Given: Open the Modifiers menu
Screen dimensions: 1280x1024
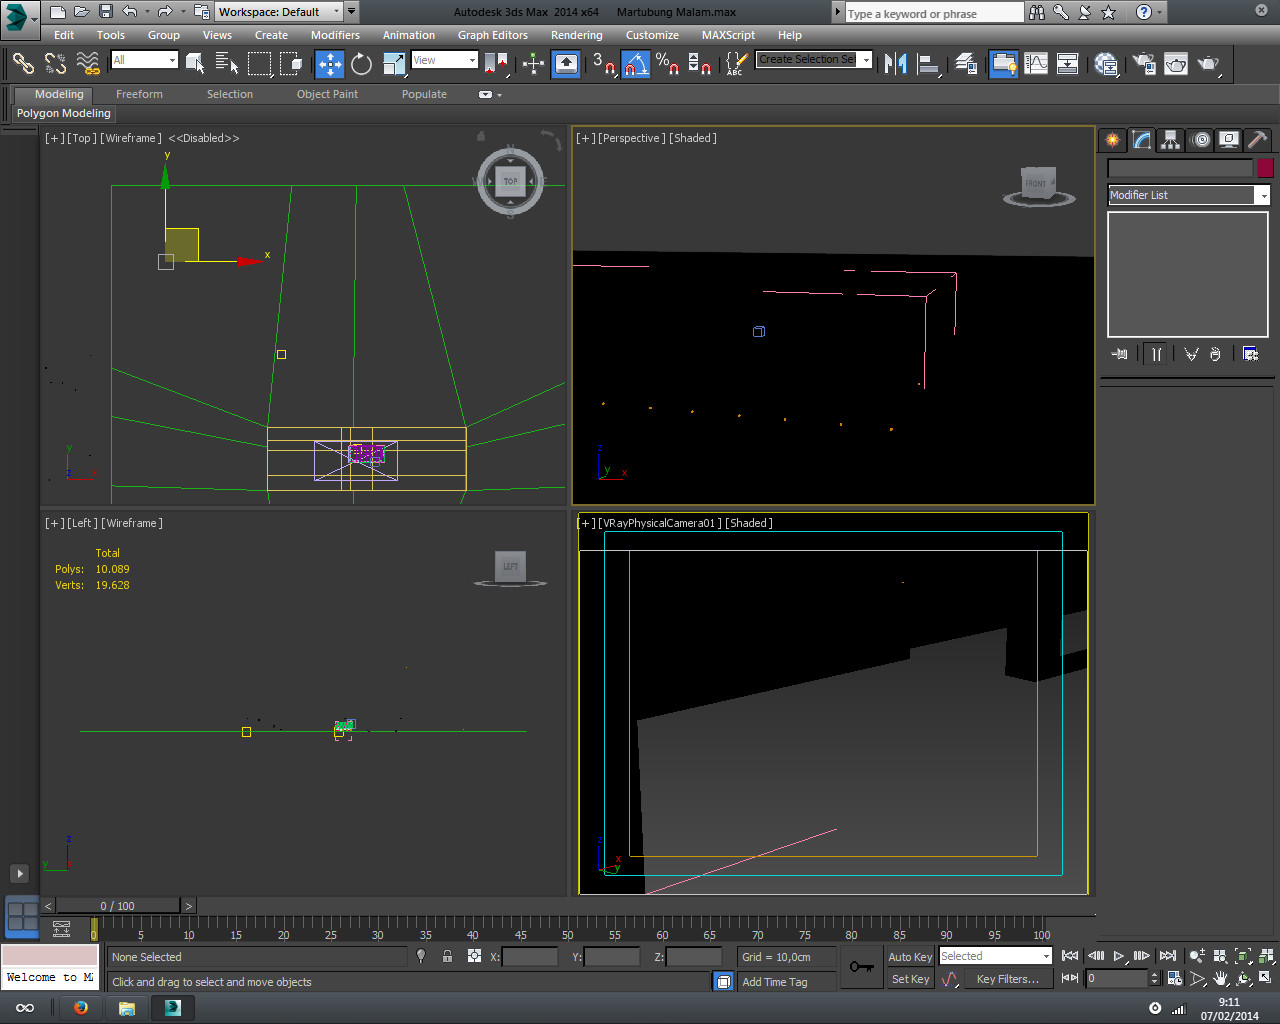Looking at the screenshot, I should tap(335, 35).
